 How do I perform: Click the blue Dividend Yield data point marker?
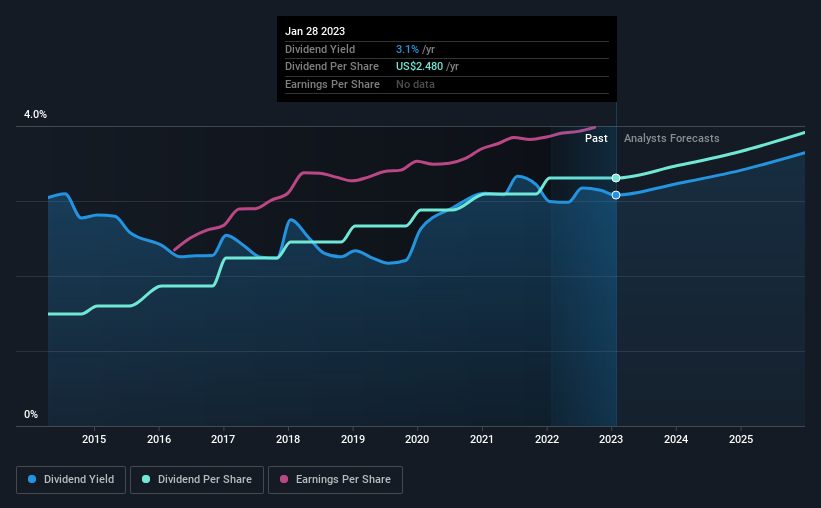(x=616, y=195)
